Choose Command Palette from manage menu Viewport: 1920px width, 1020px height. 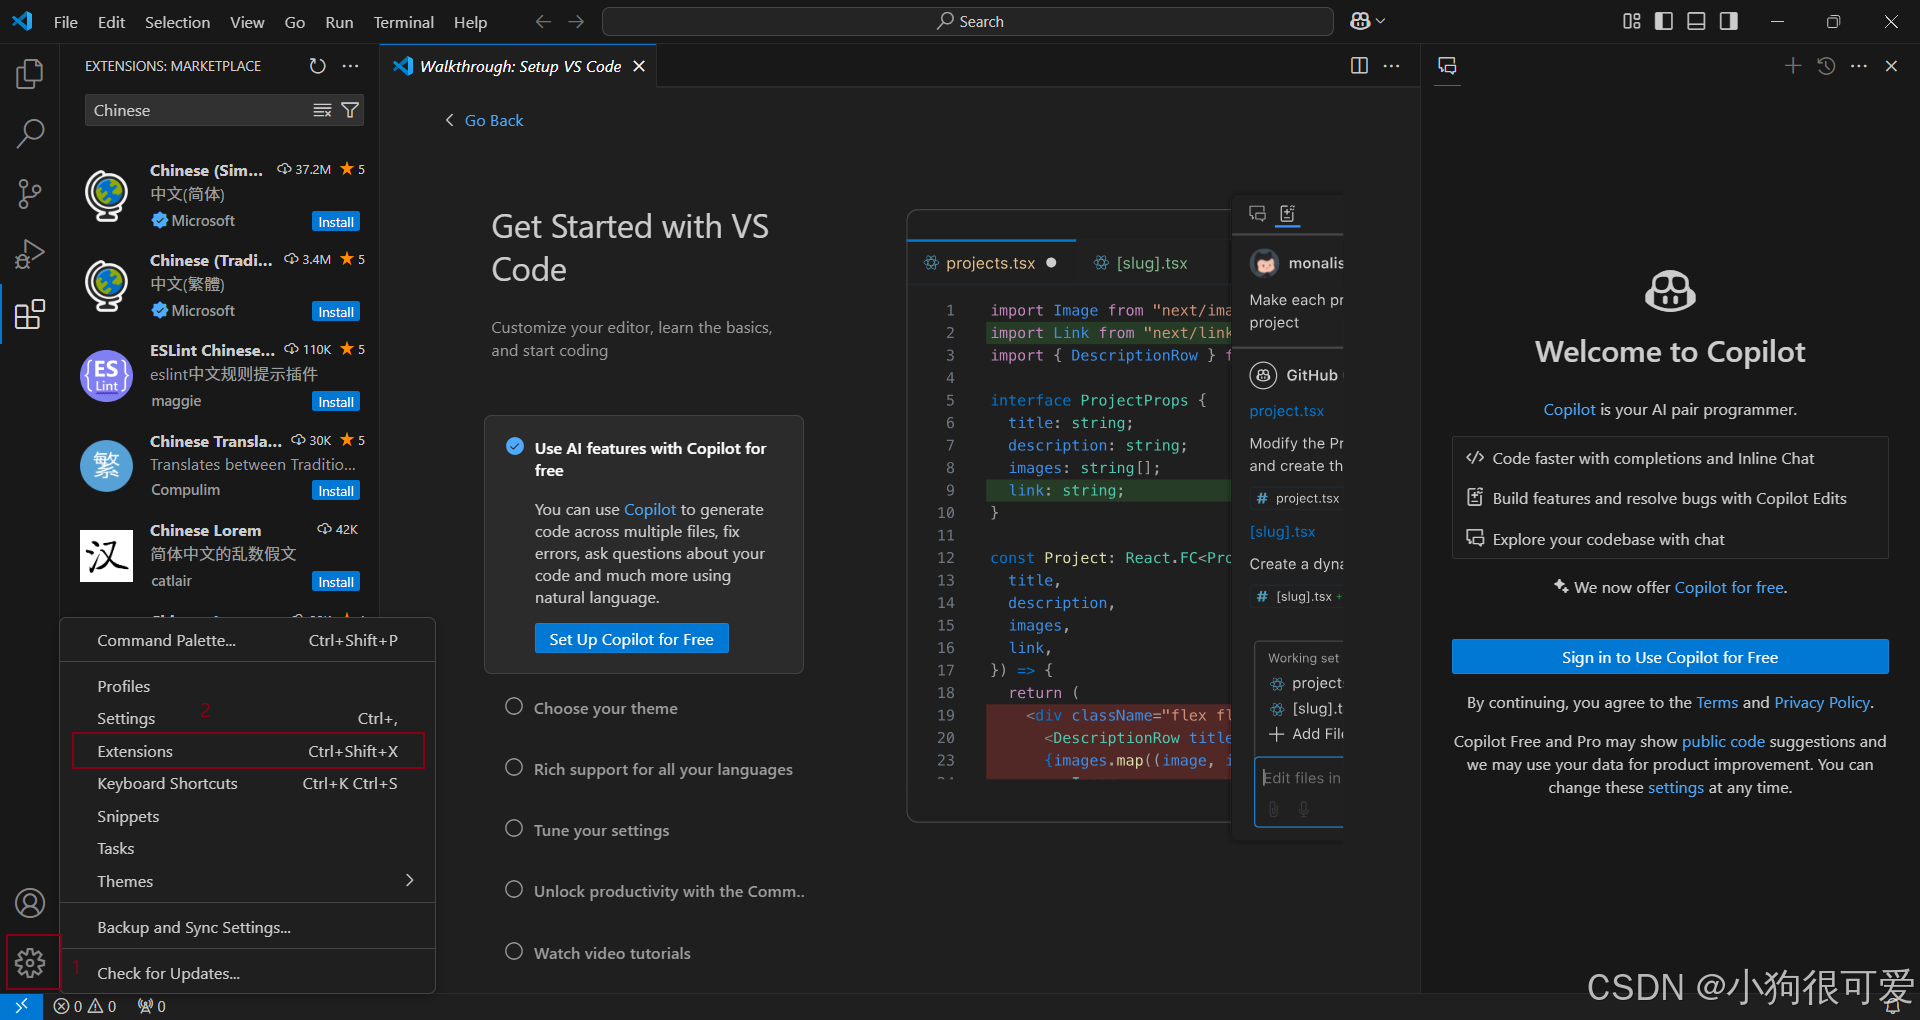coord(248,640)
